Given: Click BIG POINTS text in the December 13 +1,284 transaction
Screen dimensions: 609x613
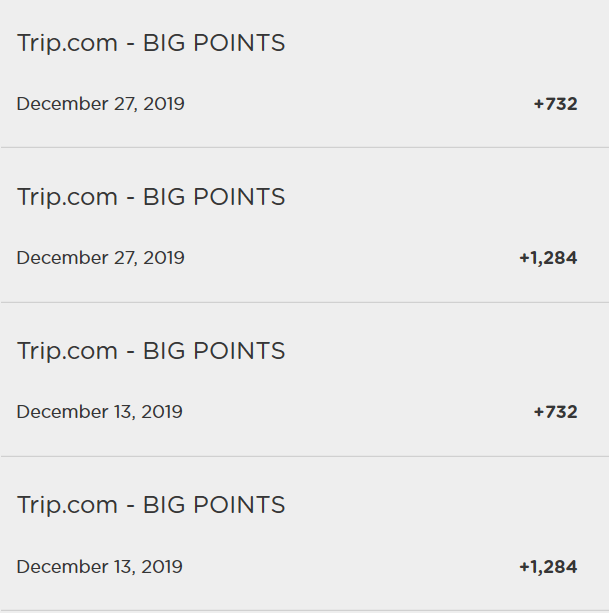Looking at the screenshot, I should pos(214,505).
